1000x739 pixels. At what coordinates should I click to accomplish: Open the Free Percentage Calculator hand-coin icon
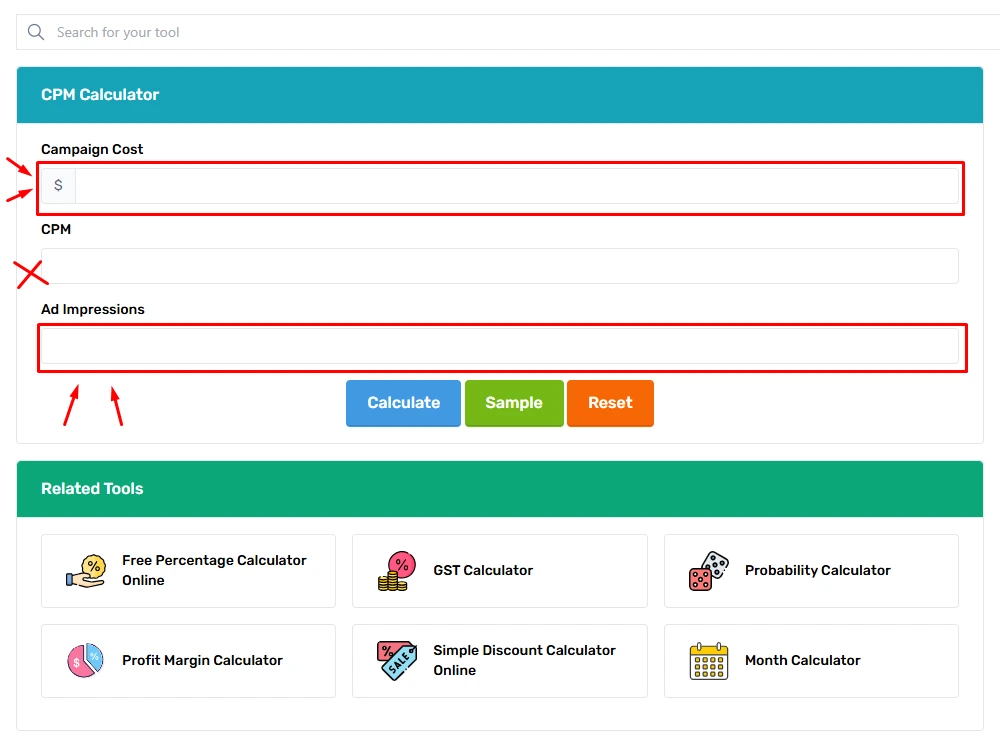pyautogui.click(x=85, y=571)
